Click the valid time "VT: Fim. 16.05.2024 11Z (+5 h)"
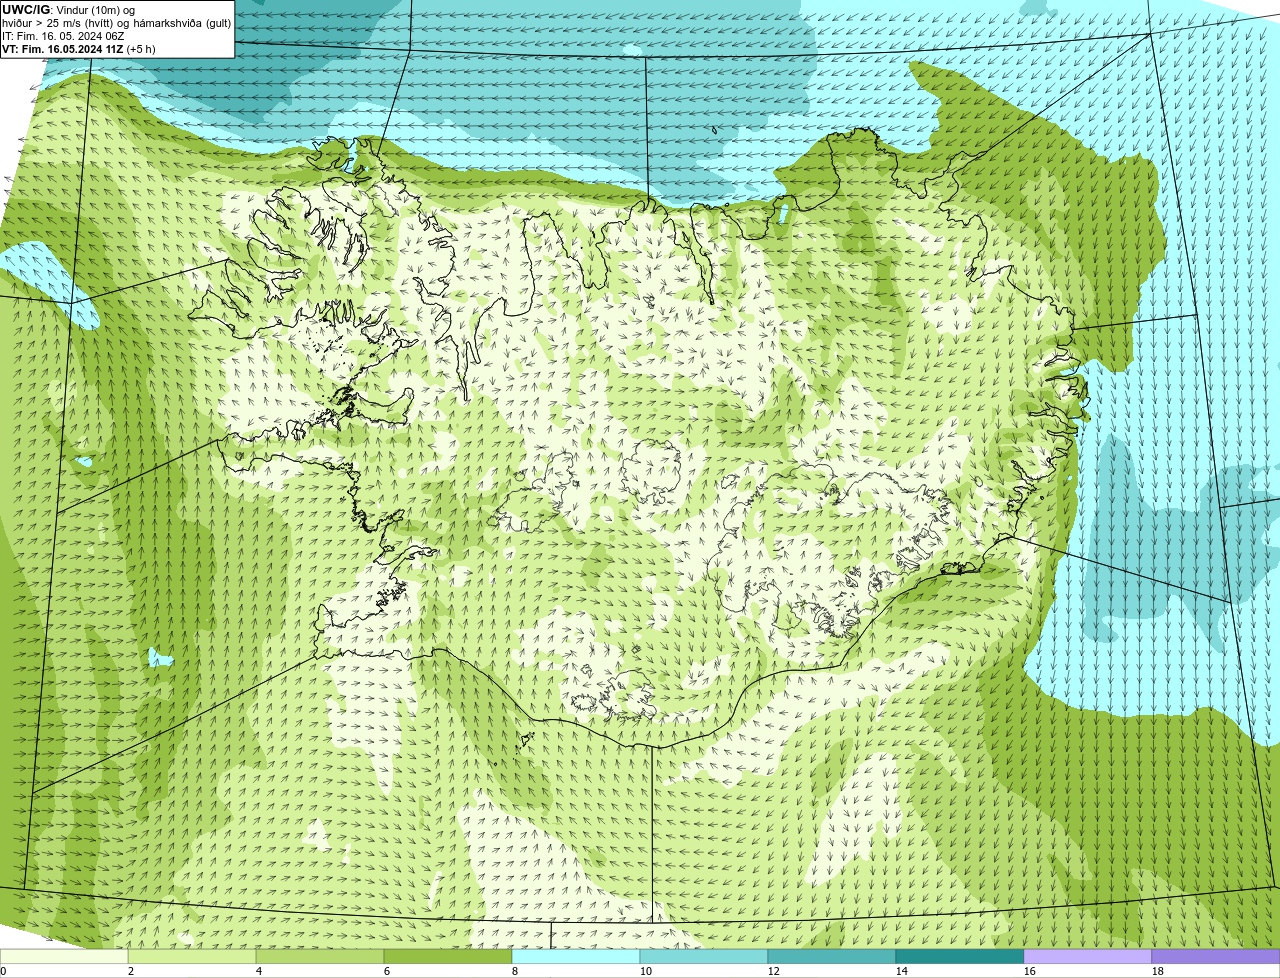This screenshot has height=978, width=1280. point(78,49)
